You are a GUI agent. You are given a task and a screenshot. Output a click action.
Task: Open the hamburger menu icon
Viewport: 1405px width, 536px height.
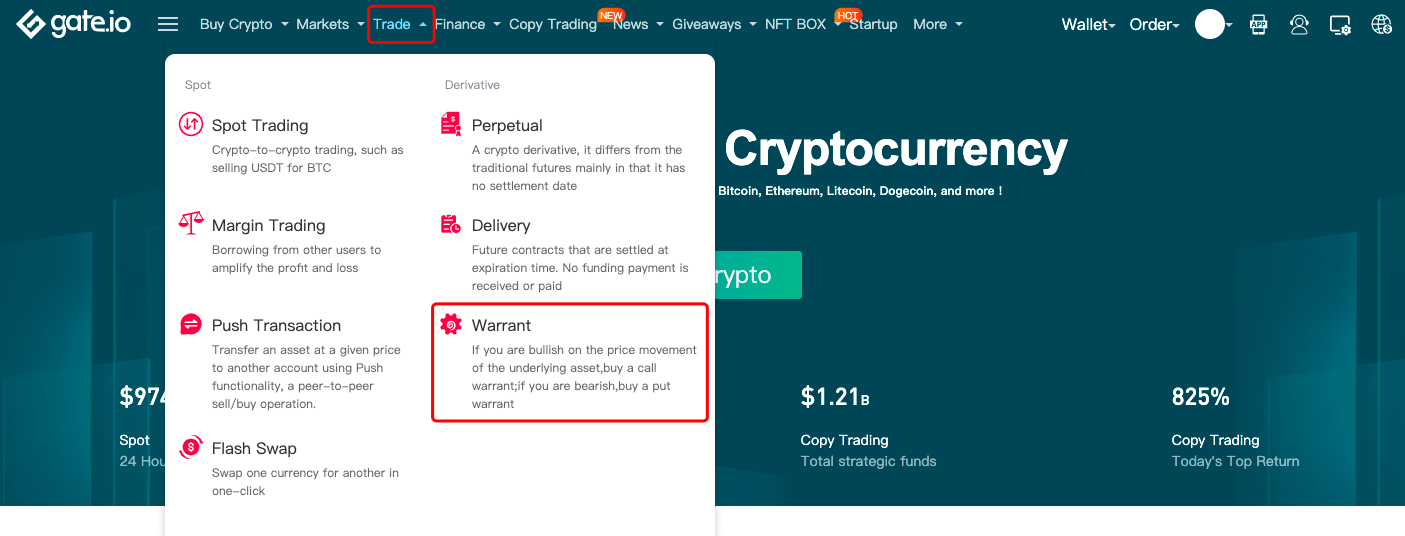pos(168,24)
